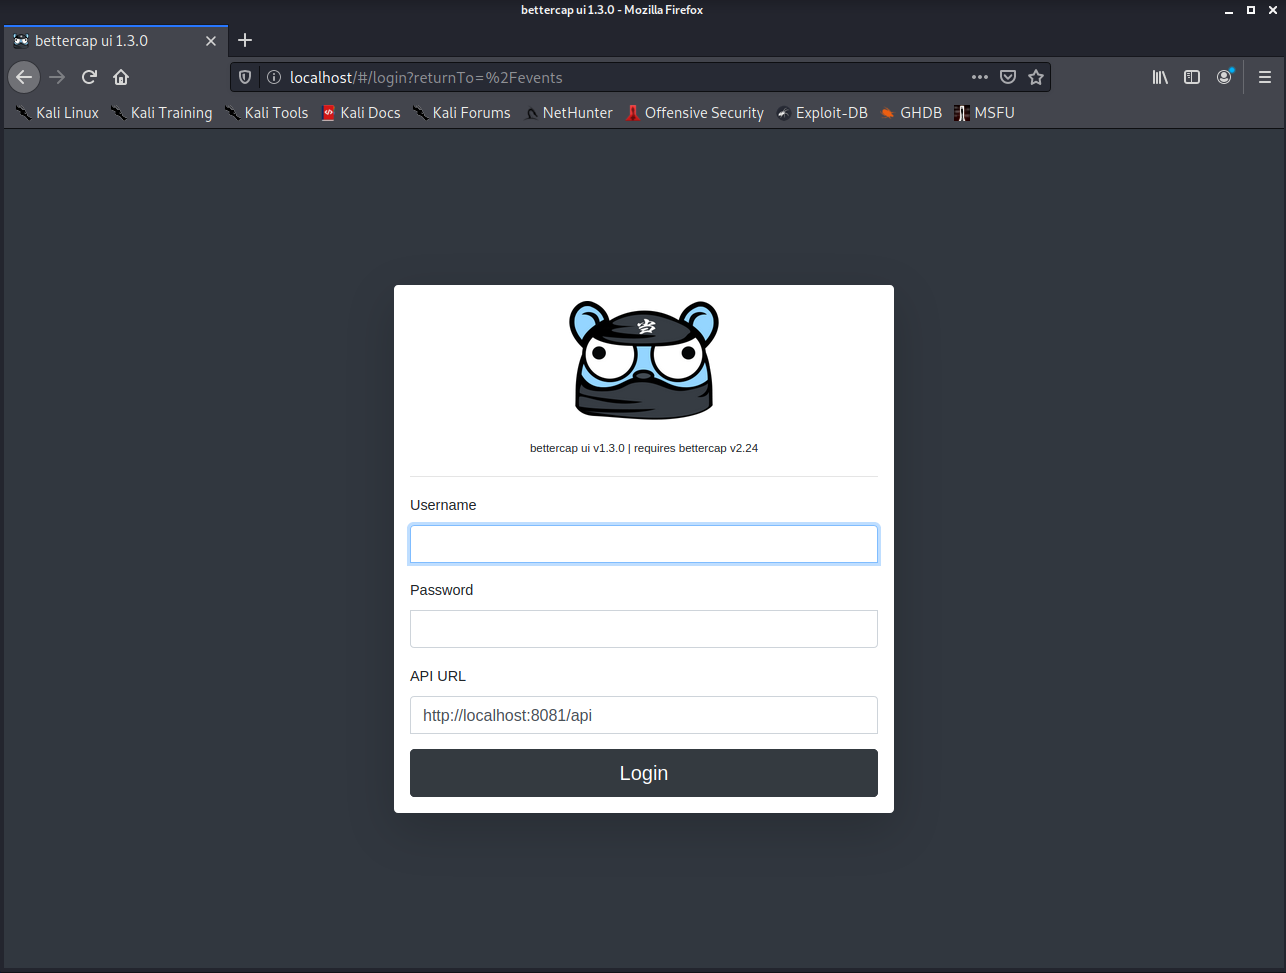Click the Login button
The height and width of the screenshot is (973, 1286).
644,773
